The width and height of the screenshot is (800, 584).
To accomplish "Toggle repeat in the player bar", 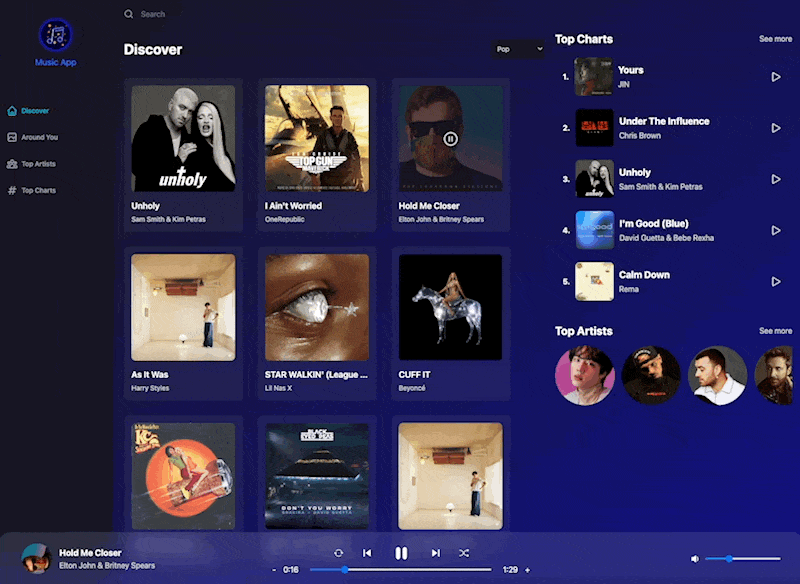I will [338, 553].
